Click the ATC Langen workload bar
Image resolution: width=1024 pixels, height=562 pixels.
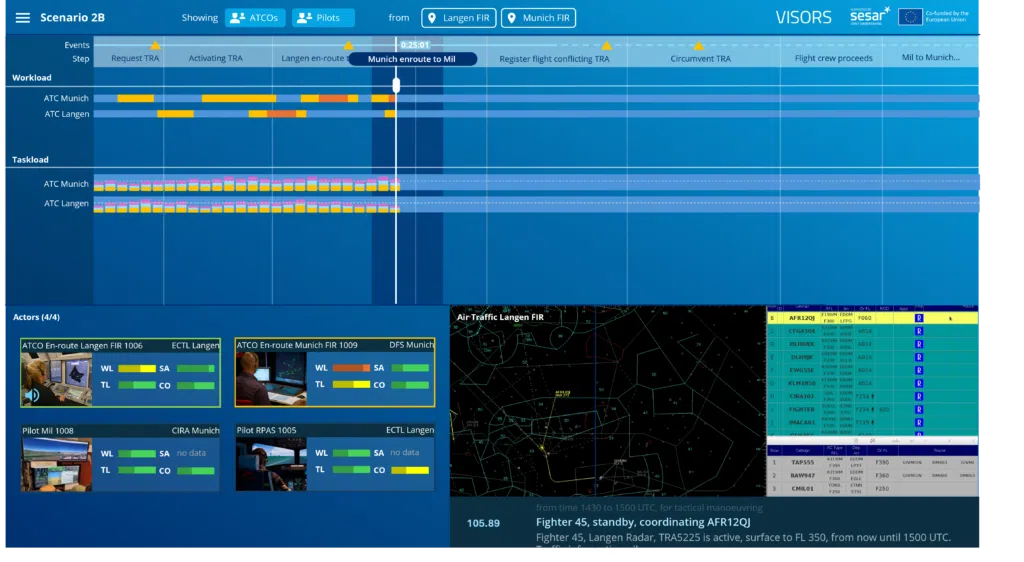tap(536, 114)
